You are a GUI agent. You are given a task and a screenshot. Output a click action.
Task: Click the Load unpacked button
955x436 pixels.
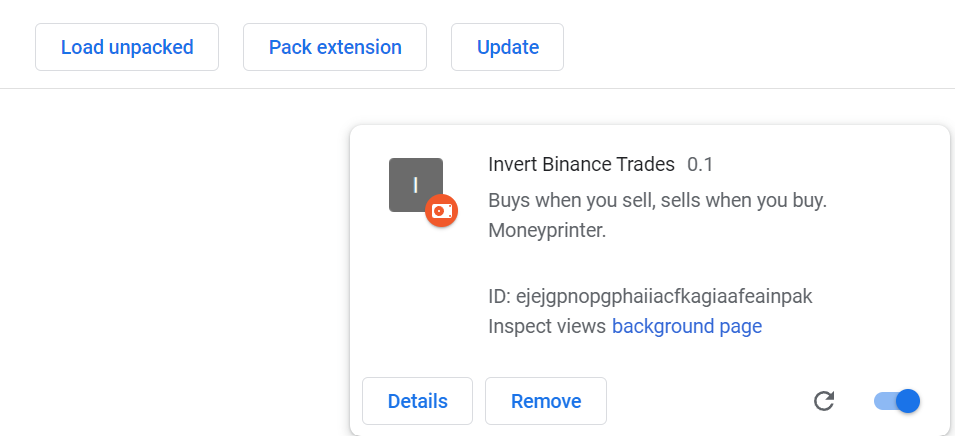127,47
